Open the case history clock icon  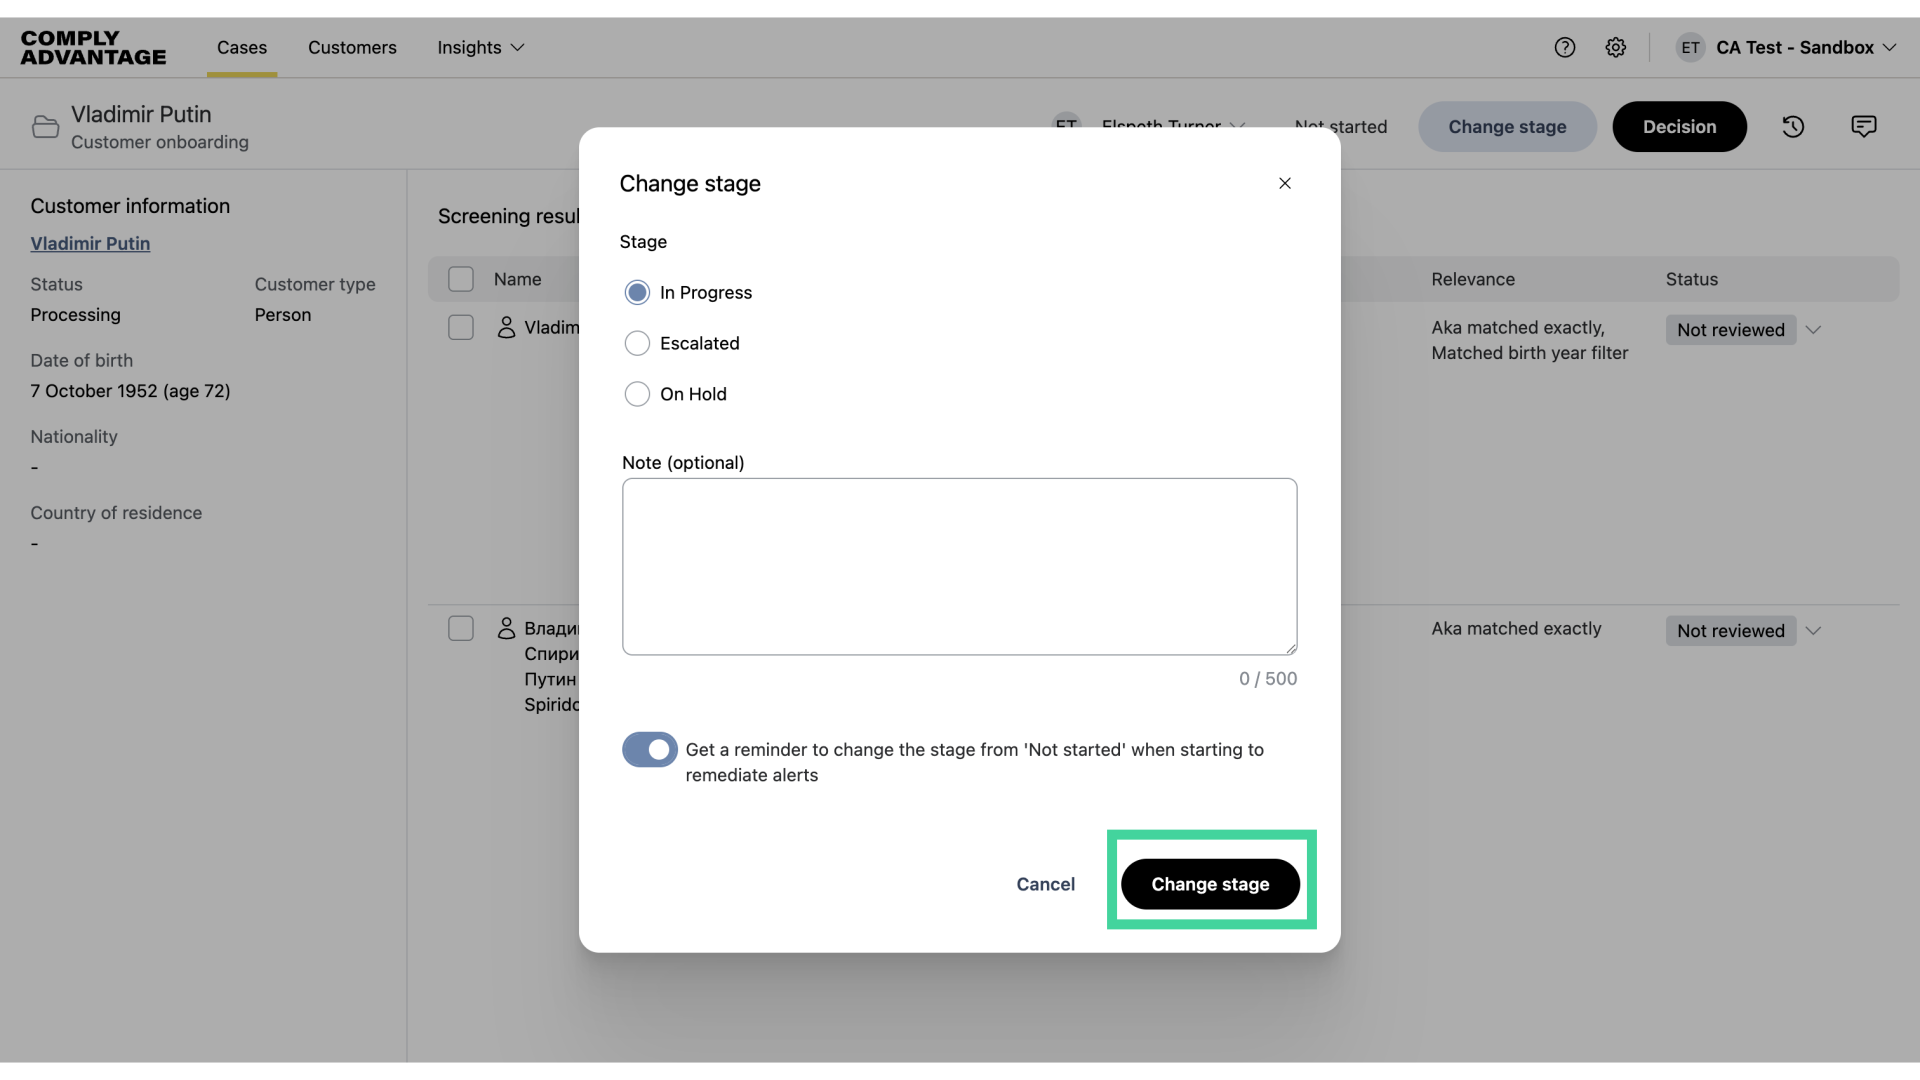coord(1793,127)
